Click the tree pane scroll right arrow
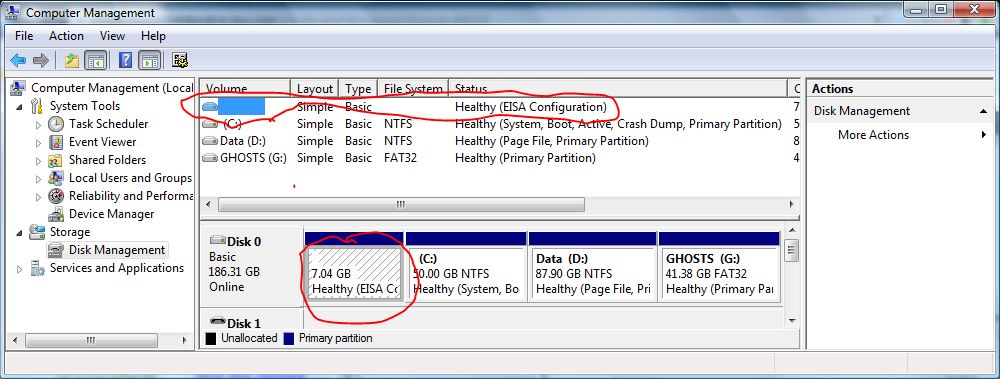 coord(186,340)
